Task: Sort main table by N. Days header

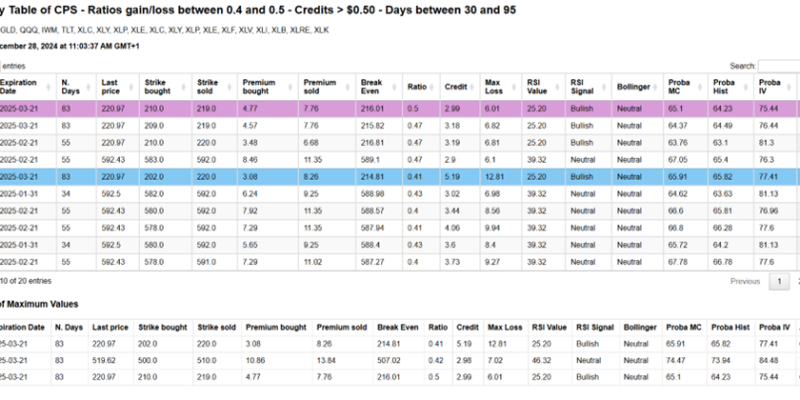Action: click(71, 86)
